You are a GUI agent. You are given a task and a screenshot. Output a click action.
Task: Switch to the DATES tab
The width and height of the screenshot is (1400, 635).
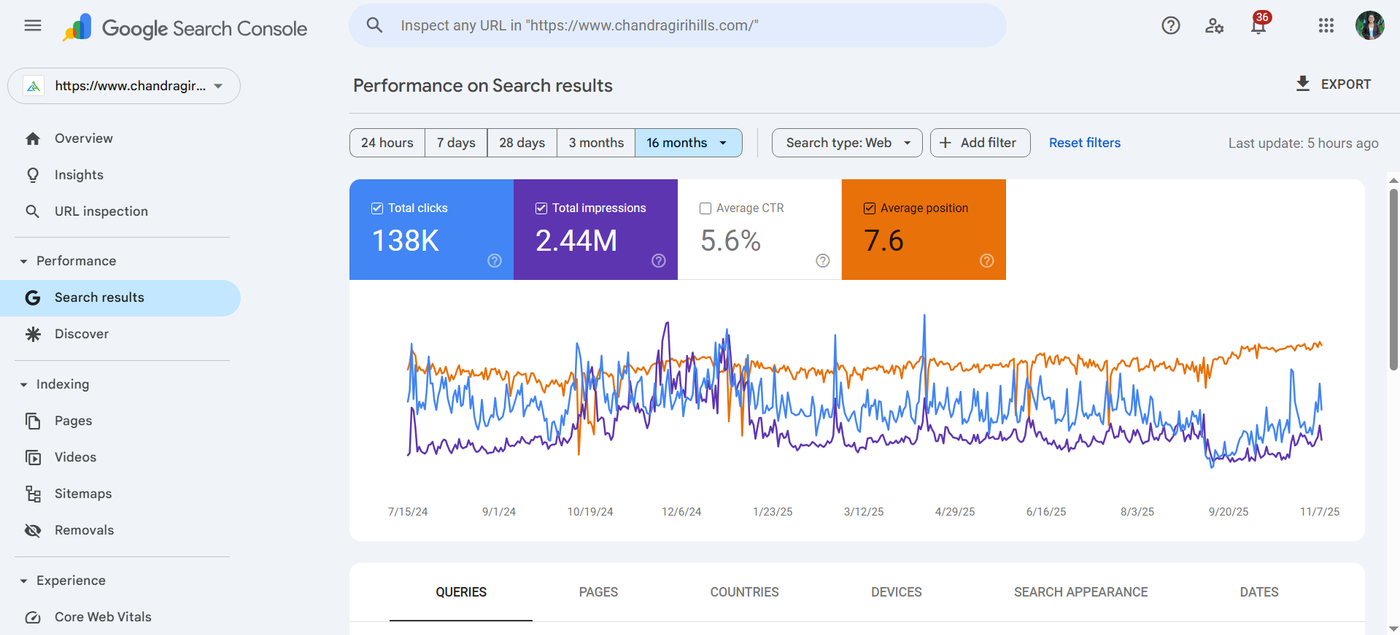[1259, 592]
